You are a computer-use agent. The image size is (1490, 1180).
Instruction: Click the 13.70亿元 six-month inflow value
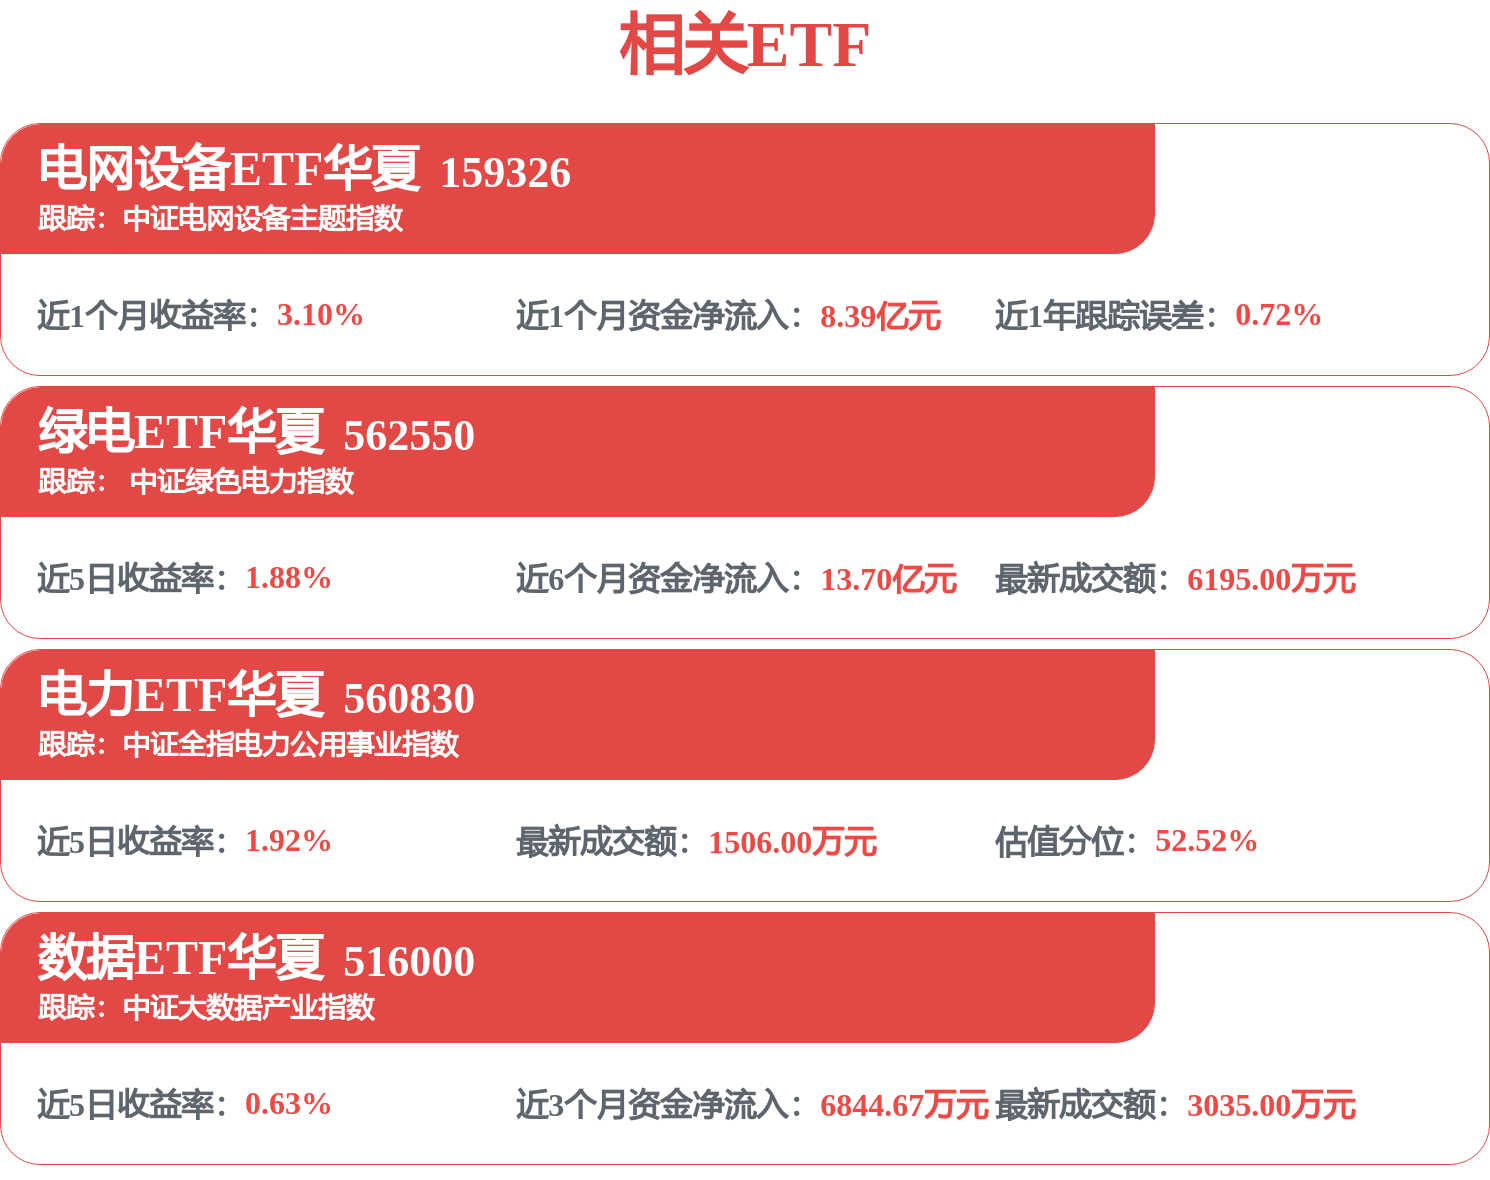click(888, 580)
